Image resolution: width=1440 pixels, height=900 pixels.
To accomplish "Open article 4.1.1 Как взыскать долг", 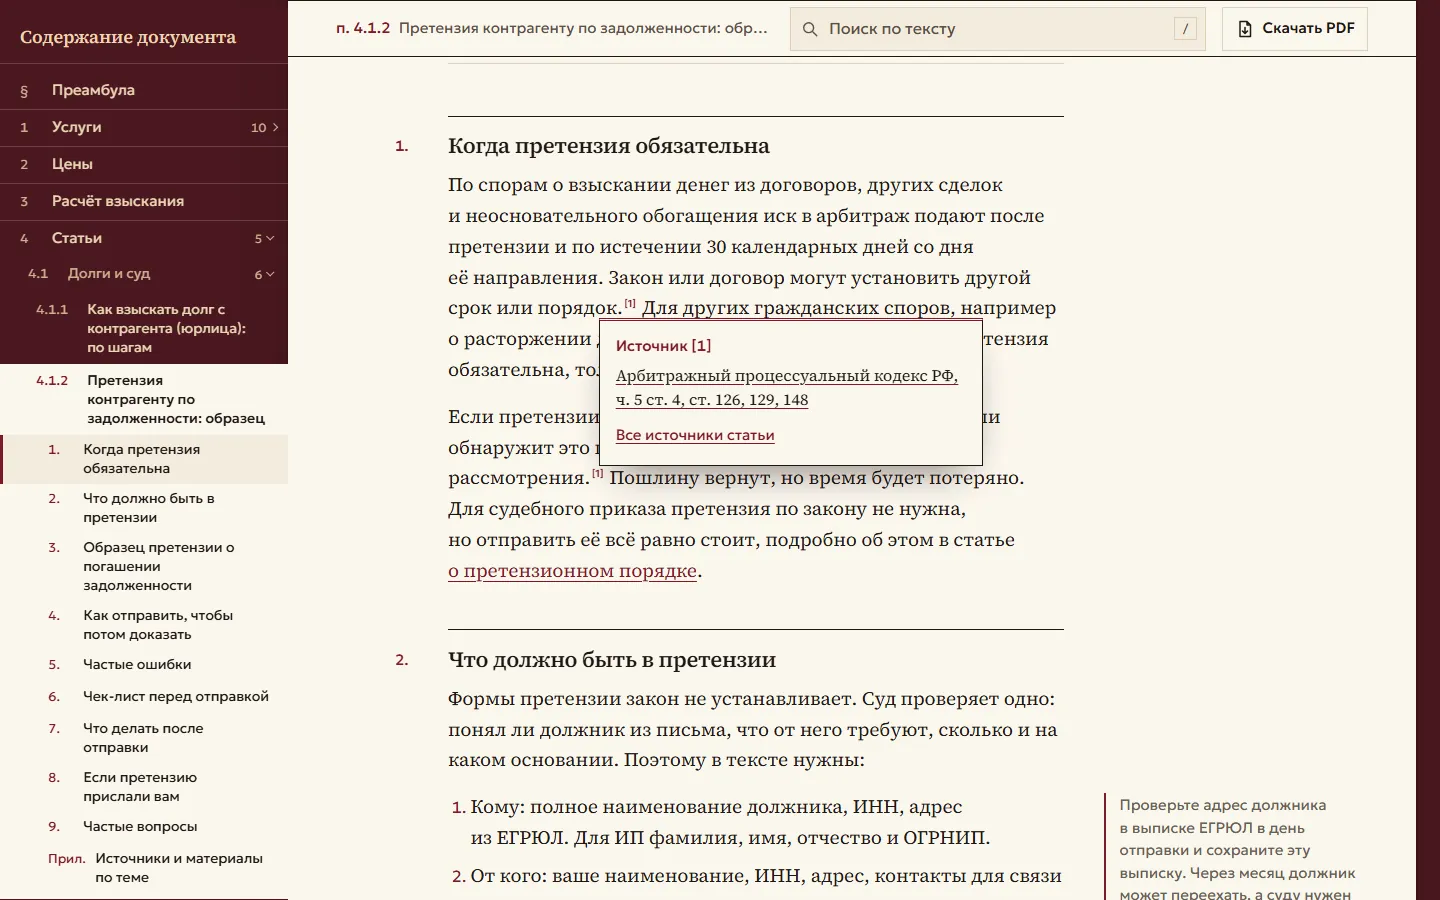I will [x=144, y=328].
